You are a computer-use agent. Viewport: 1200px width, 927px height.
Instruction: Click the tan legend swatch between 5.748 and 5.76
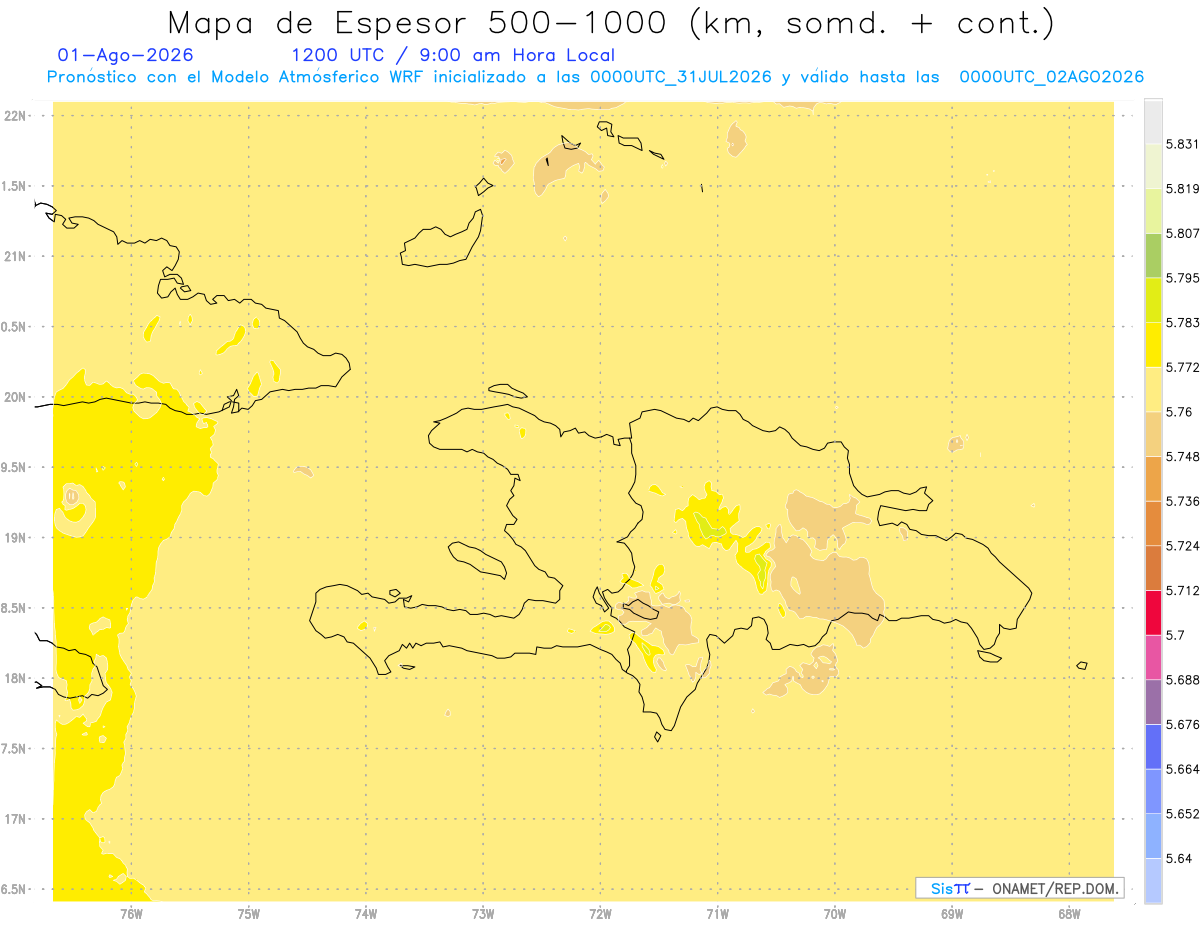tap(1153, 434)
